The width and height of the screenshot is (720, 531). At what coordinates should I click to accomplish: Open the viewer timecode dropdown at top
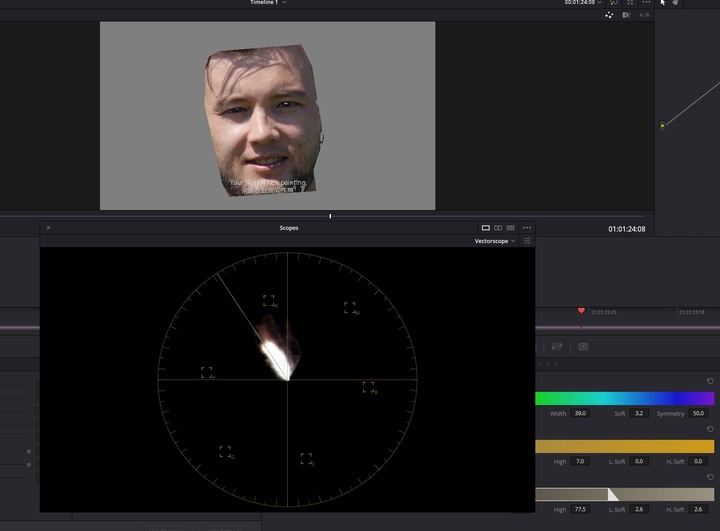click(583, 2)
